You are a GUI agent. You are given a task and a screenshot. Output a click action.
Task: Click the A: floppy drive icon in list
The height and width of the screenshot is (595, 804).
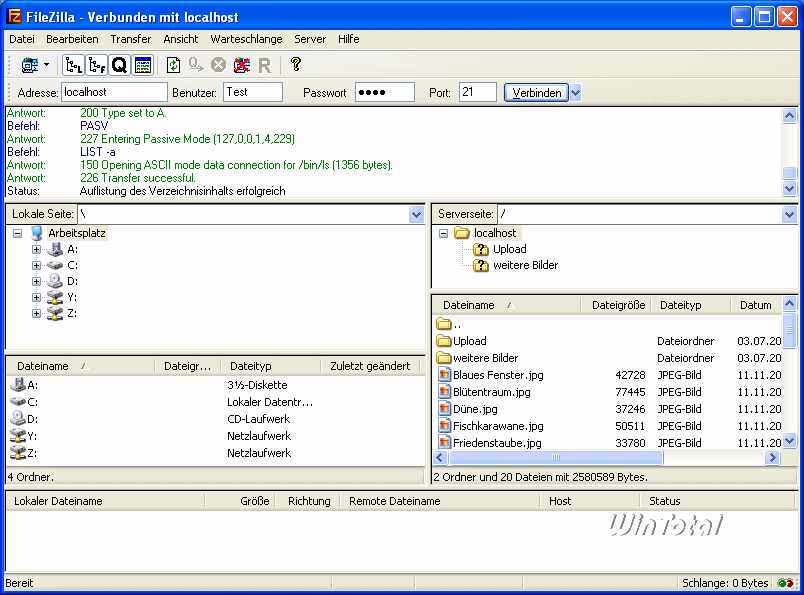(x=18, y=385)
